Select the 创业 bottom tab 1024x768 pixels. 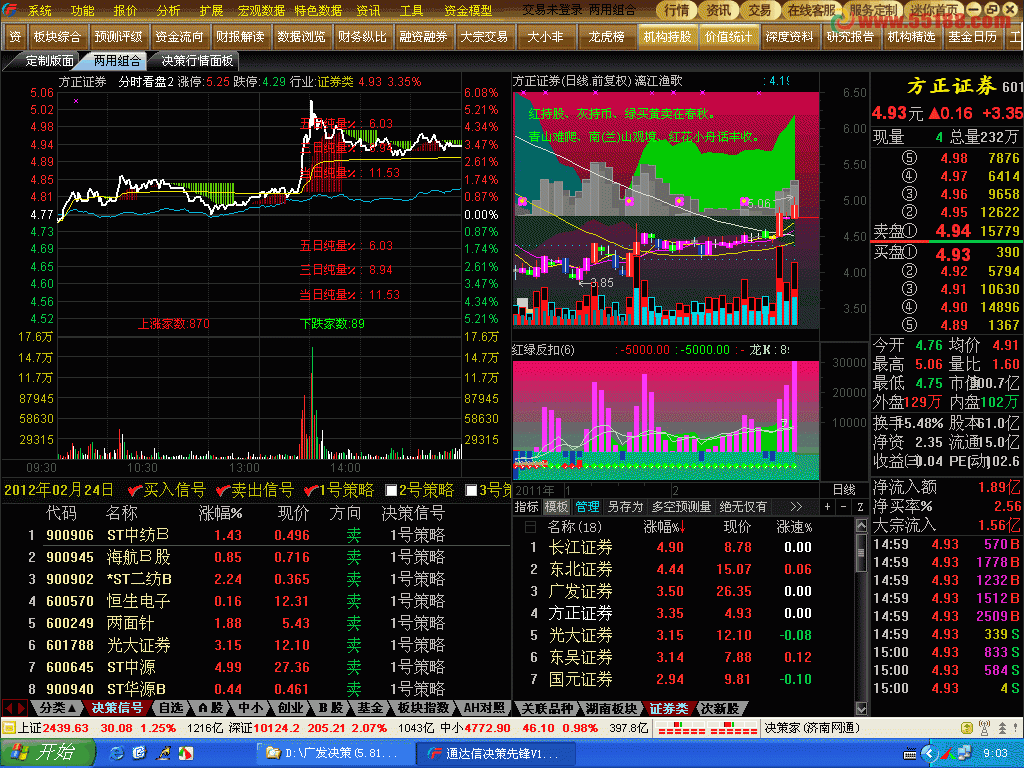291,708
